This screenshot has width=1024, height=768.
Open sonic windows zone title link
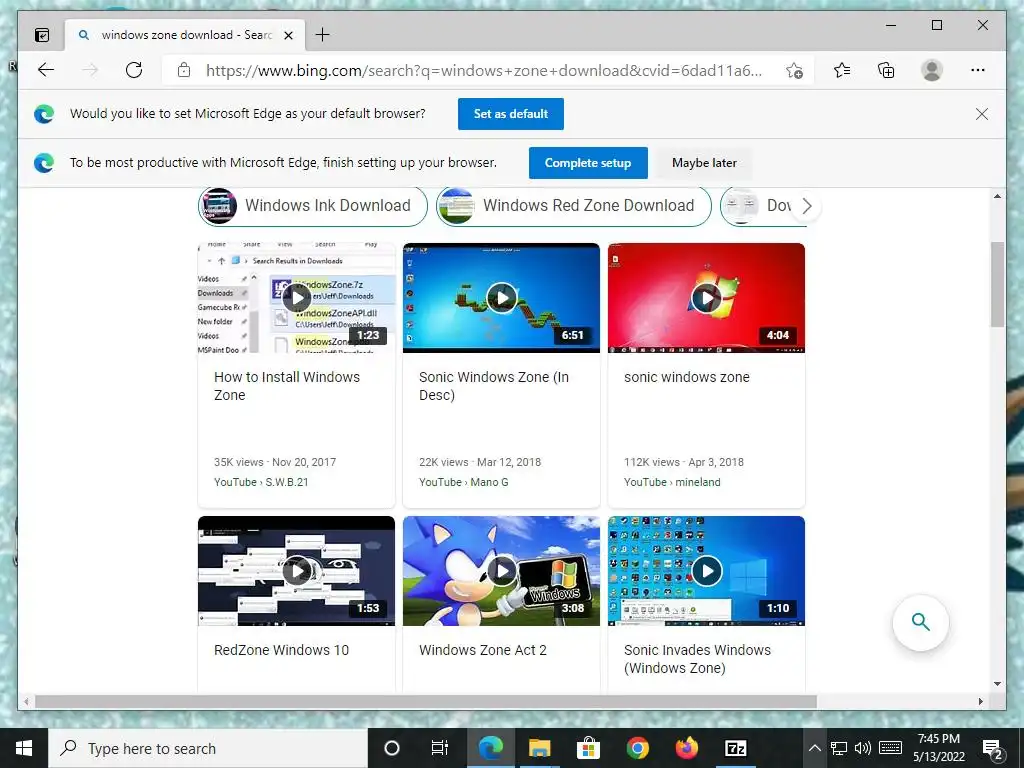click(686, 377)
